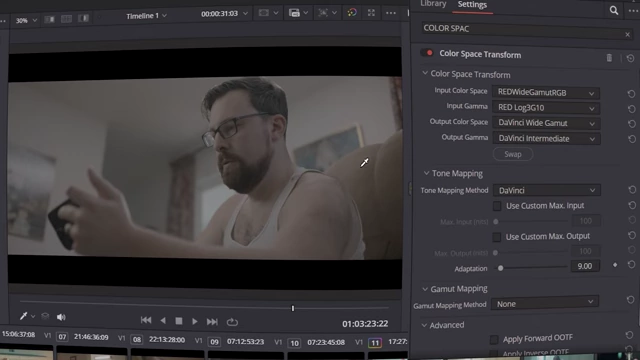Open the Output Color Space dropdown
Screen dimensions: 640x360
coord(546,123)
